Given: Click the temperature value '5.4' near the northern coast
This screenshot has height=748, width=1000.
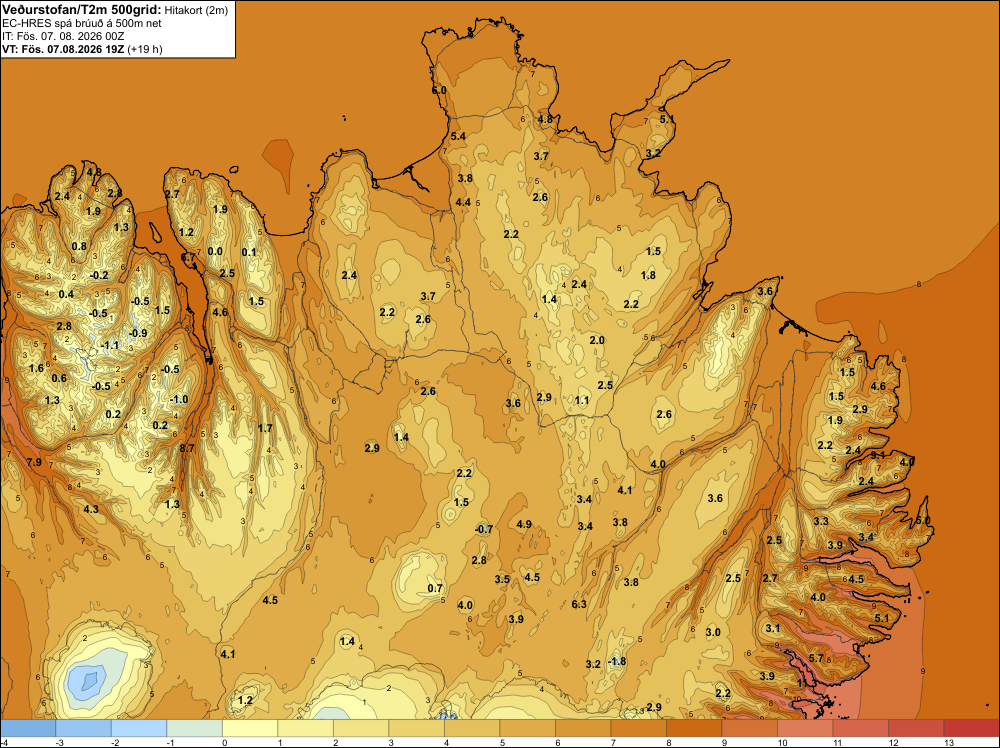Looking at the screenshot, I should (458, 136).
